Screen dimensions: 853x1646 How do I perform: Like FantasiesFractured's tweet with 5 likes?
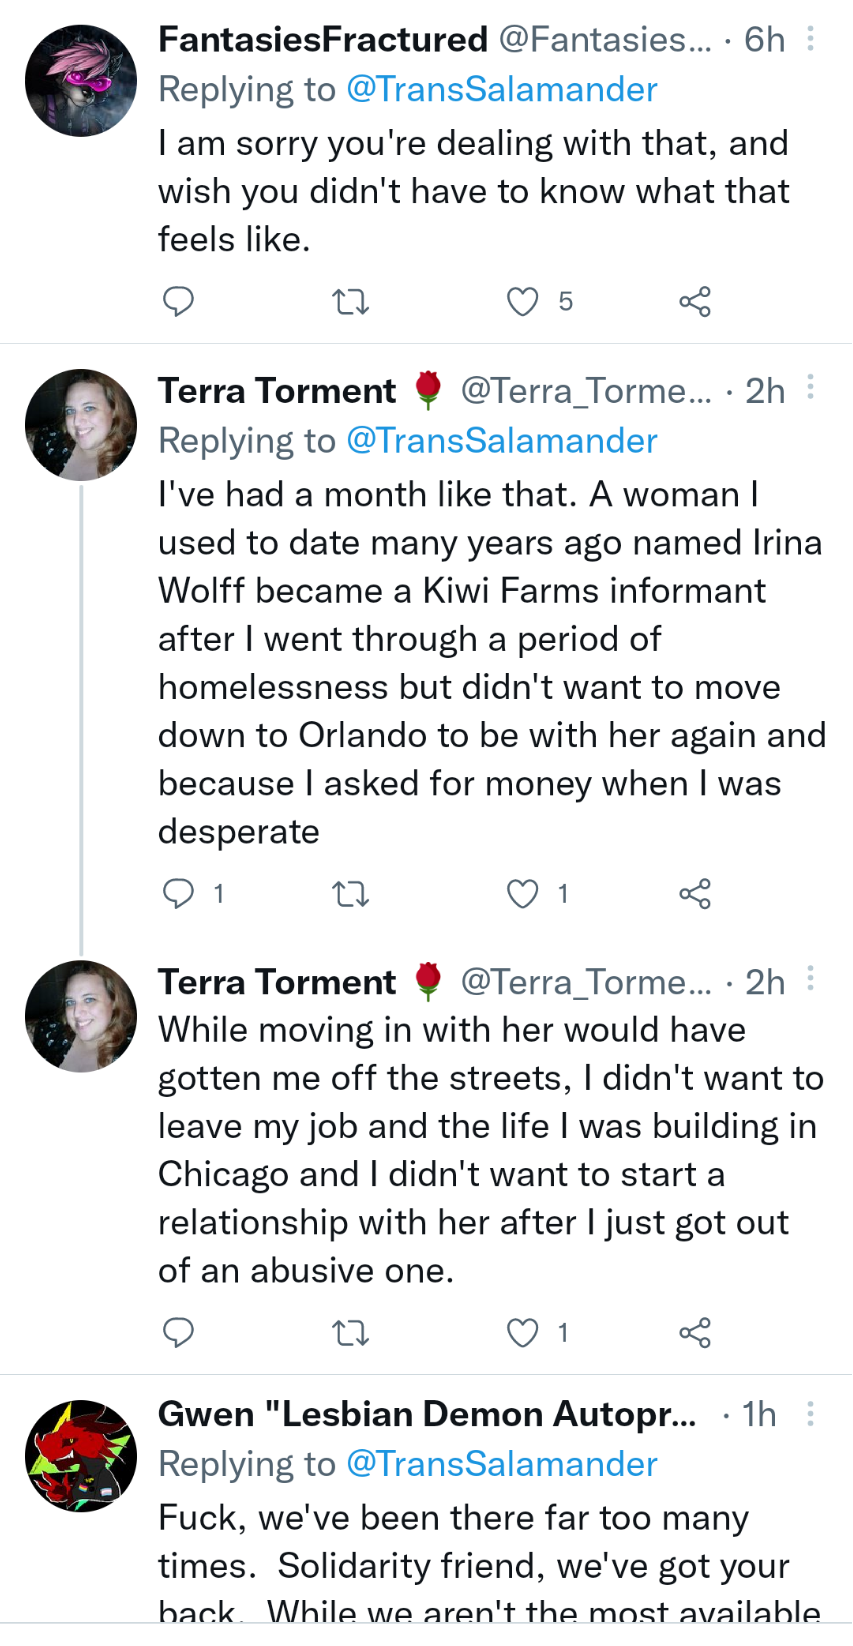coord(522,301)
